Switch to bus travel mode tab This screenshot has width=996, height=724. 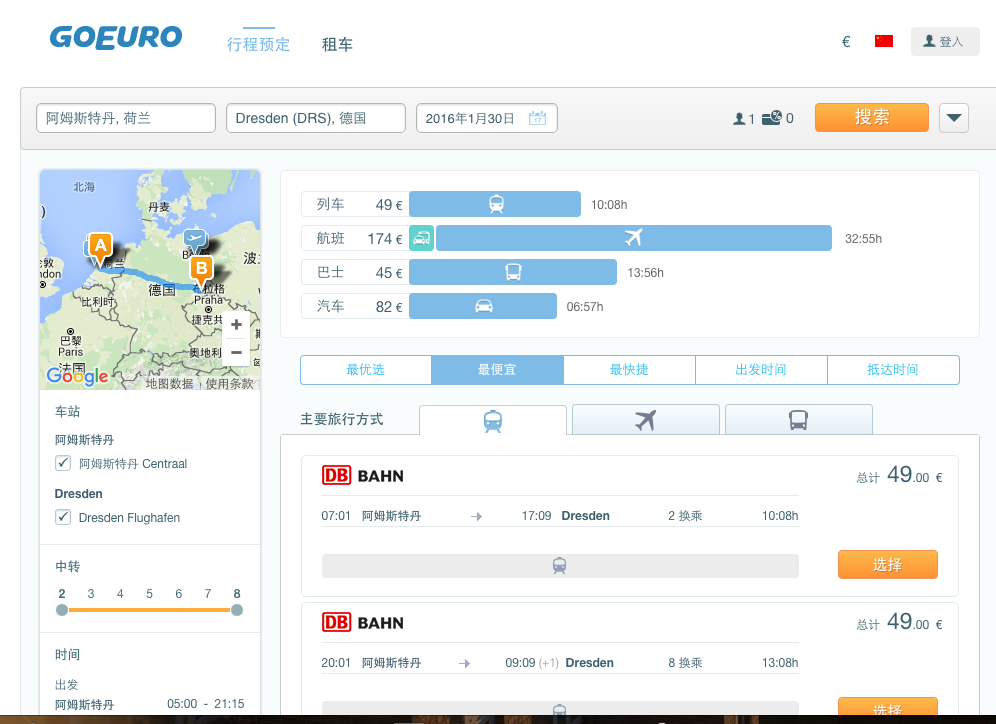click(x=798, y=420)
